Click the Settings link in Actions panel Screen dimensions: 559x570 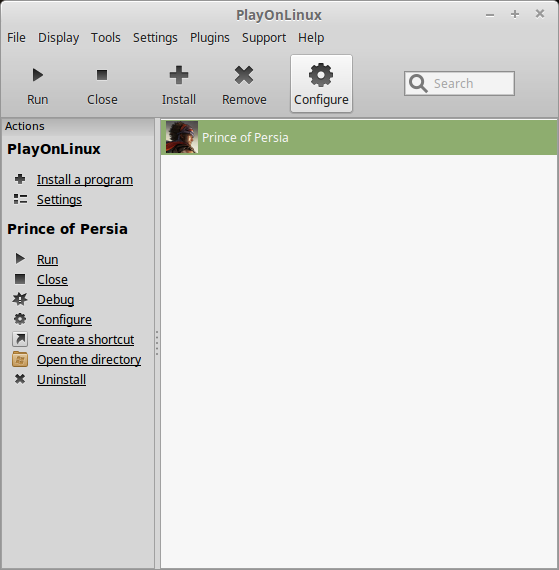pyautogui.click(x=59, y=200)
